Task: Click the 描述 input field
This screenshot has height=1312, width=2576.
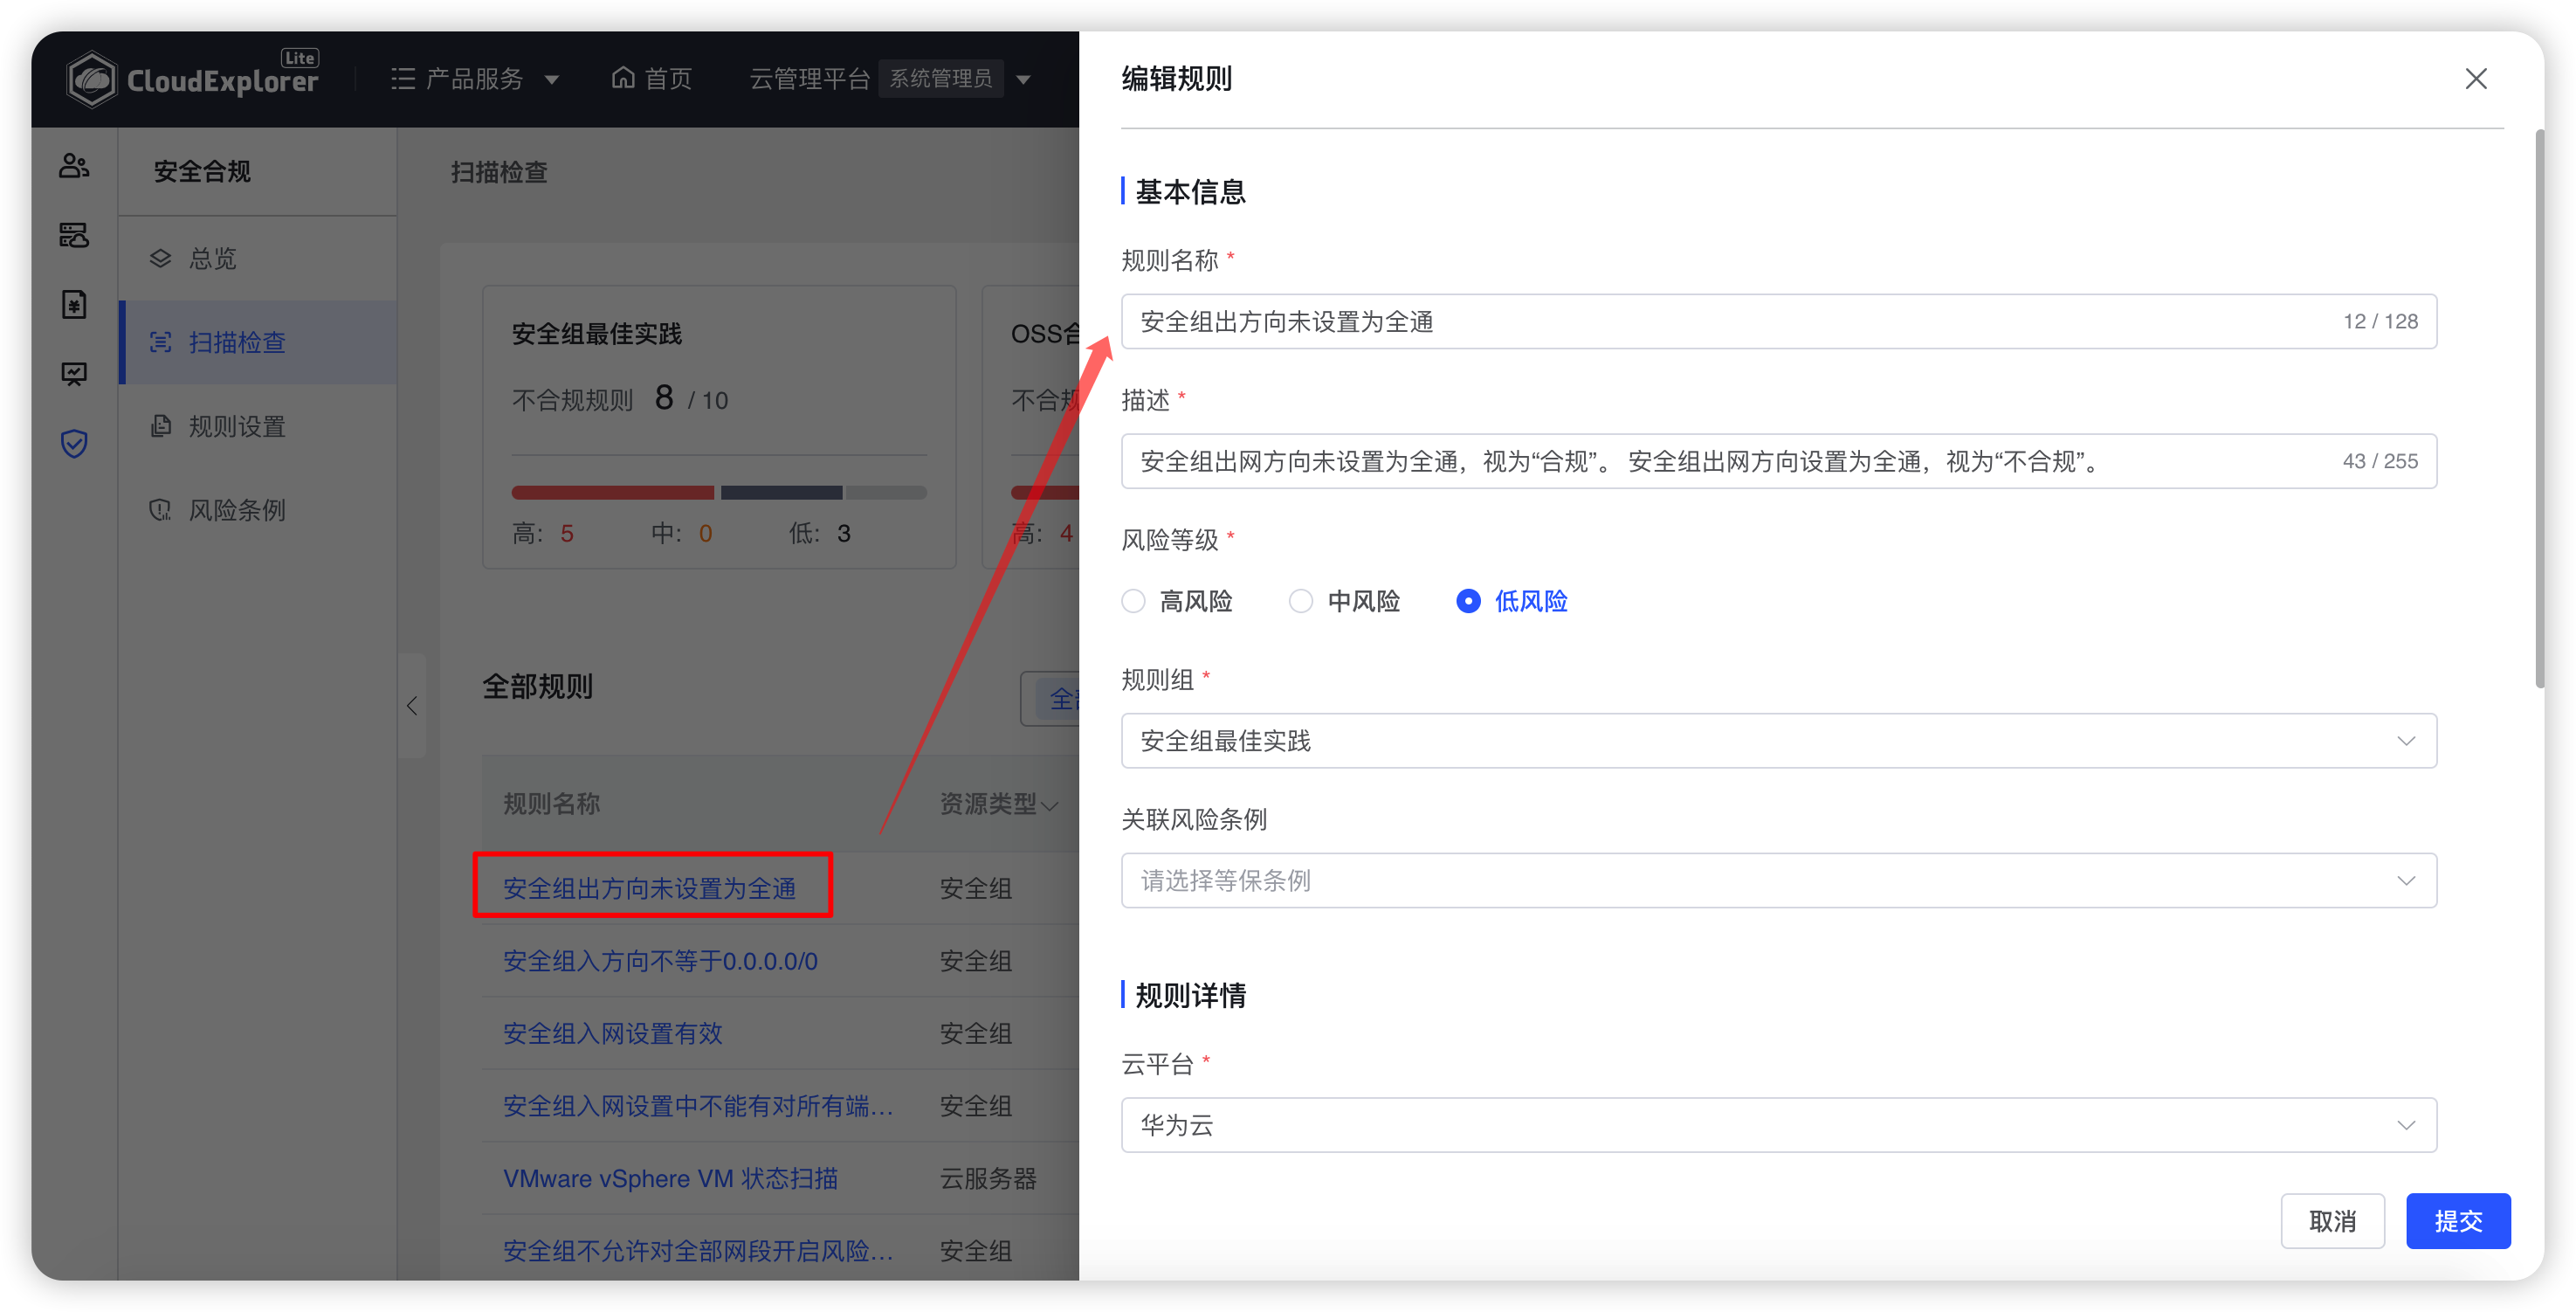Action: [x=1779, y=461]
